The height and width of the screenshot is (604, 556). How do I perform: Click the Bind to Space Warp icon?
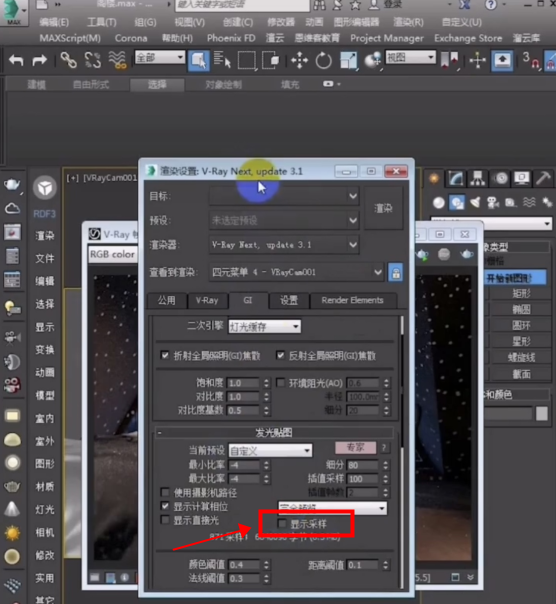(118, 60)
